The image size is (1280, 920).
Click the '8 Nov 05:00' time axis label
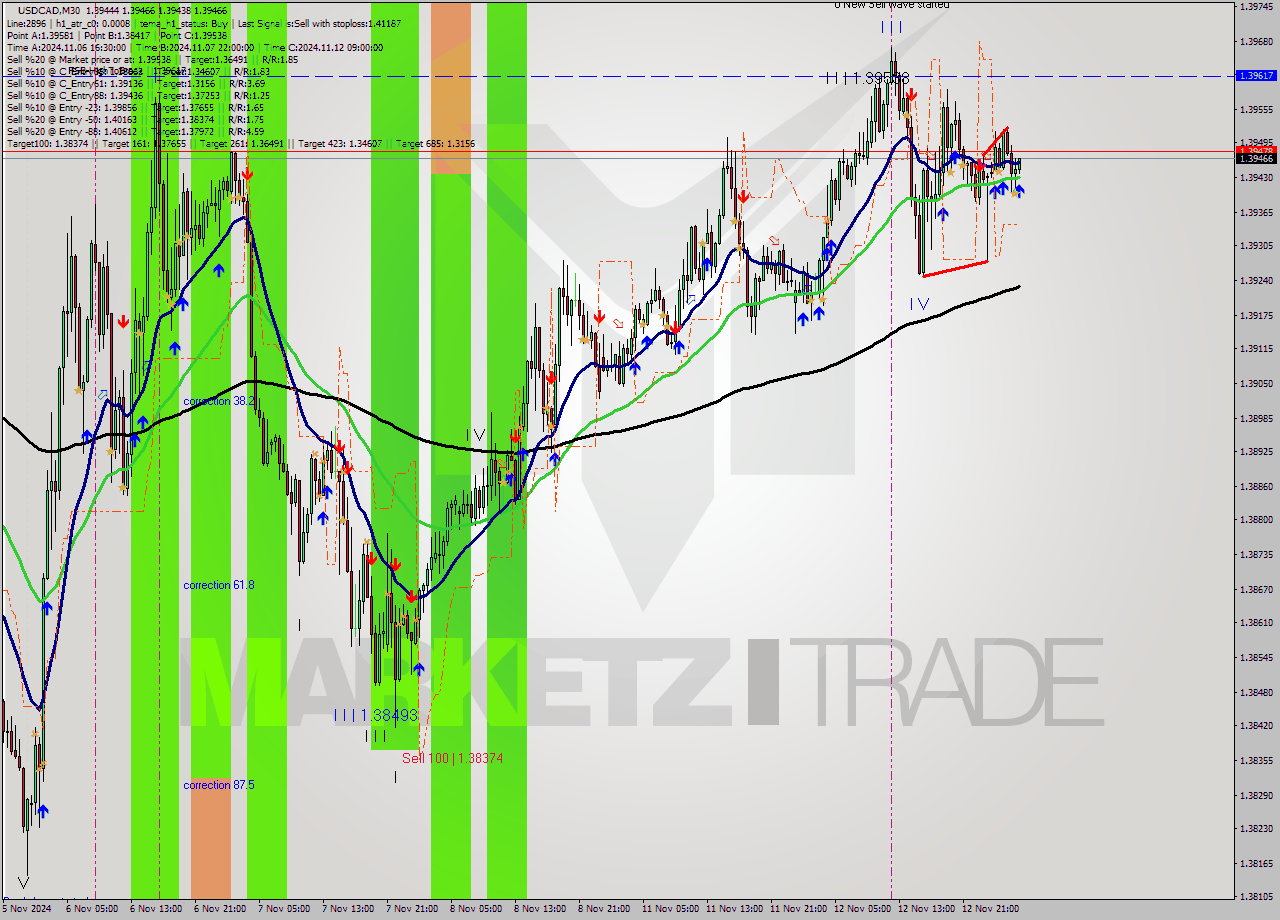tap(476, 909)
